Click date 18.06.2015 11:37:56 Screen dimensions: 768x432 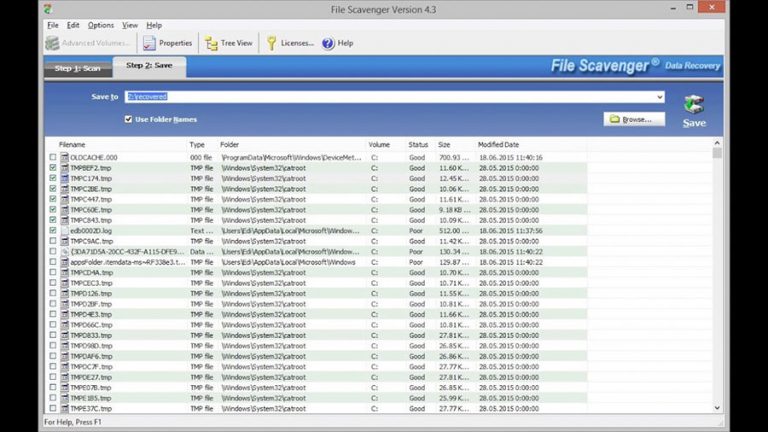pos(511,230)
